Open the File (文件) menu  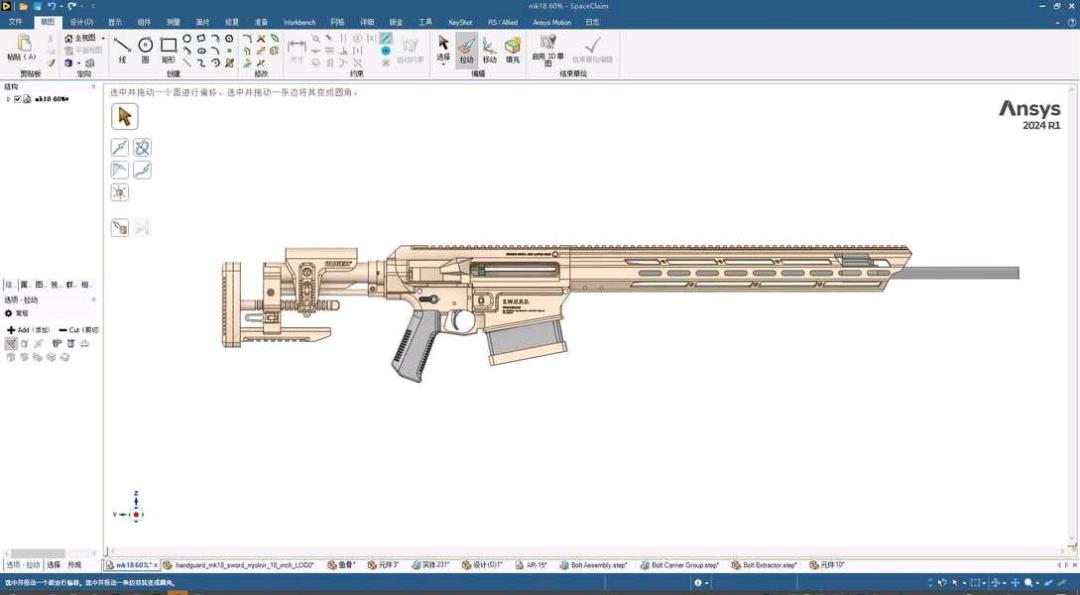click(x=15, y=21)
